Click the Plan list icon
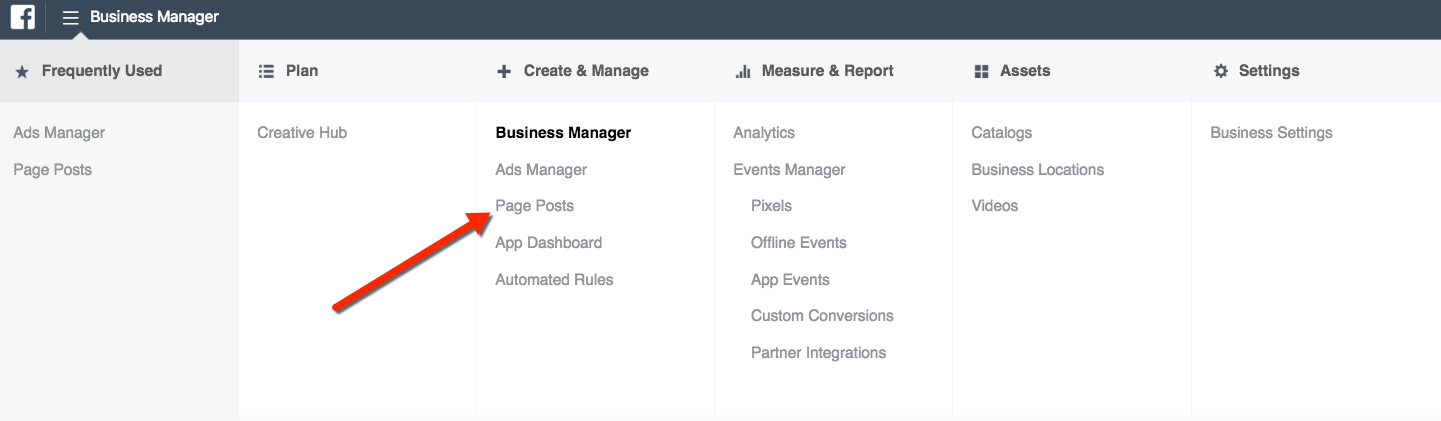 (266, 71)
